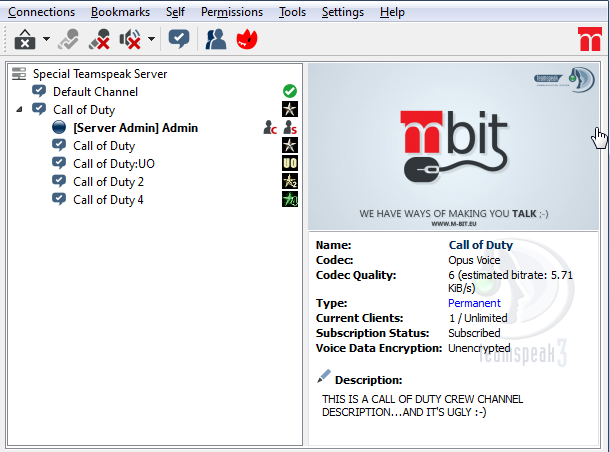This screenshot has height=452, width=610.
Task: Open the Settings menu
Action: coord(343,12)
